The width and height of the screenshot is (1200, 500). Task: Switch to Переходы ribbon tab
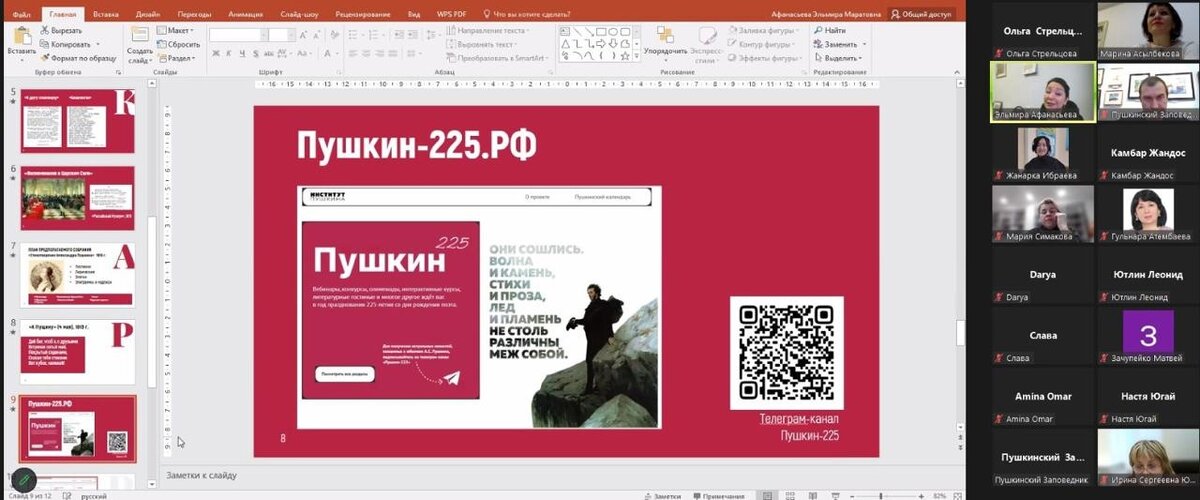point(193,15)
